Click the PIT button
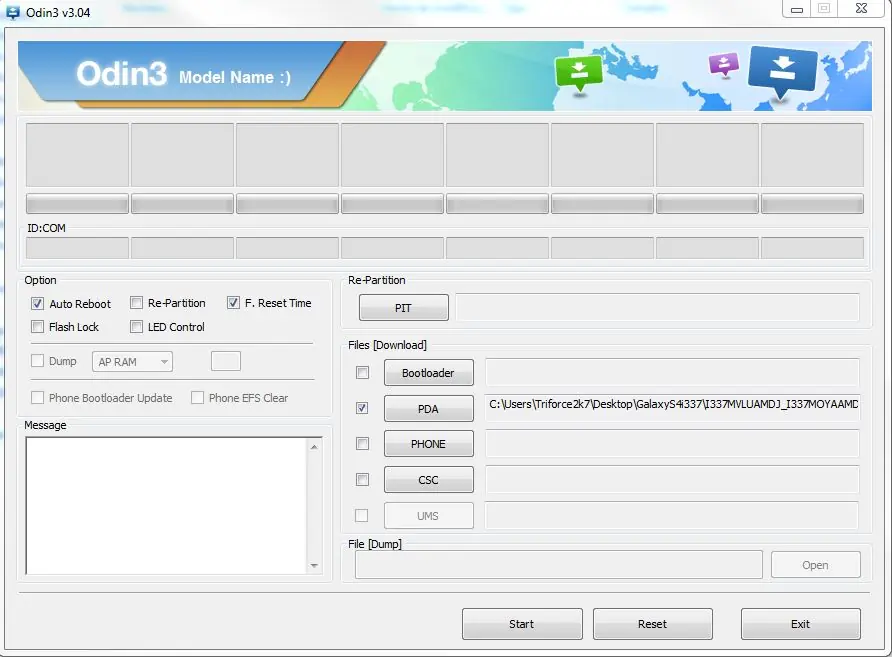 tap(403, 308)
